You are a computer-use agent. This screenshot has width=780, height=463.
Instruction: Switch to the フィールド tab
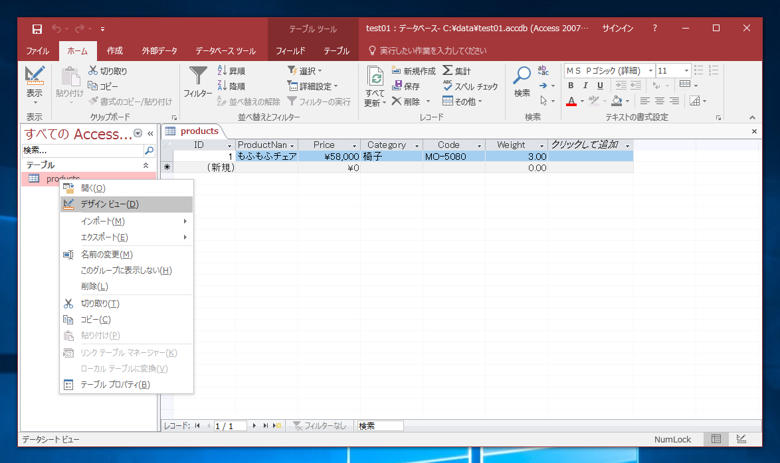(291, 51)
